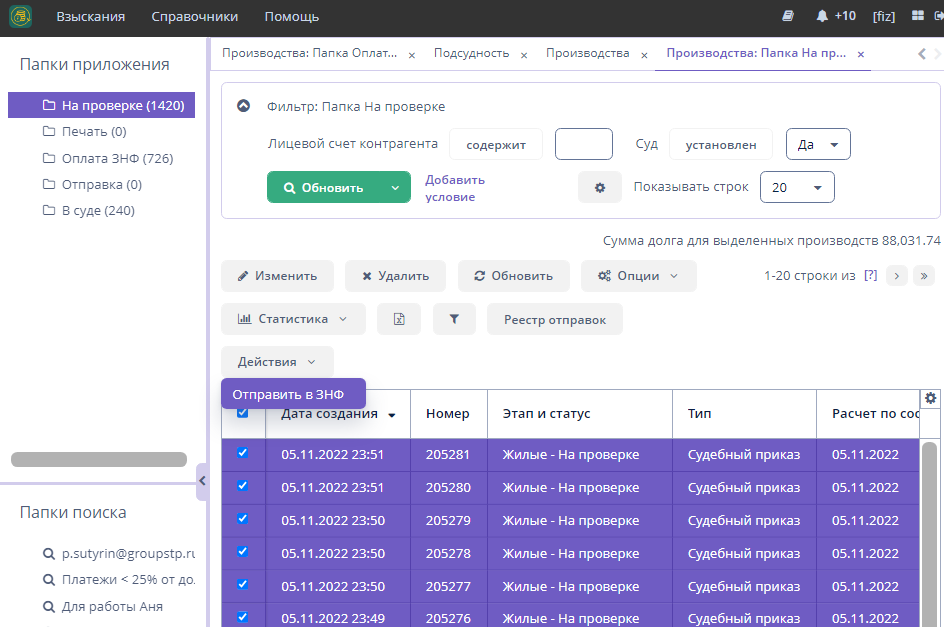Click the Добавить условие link

(x=455, y=188)
